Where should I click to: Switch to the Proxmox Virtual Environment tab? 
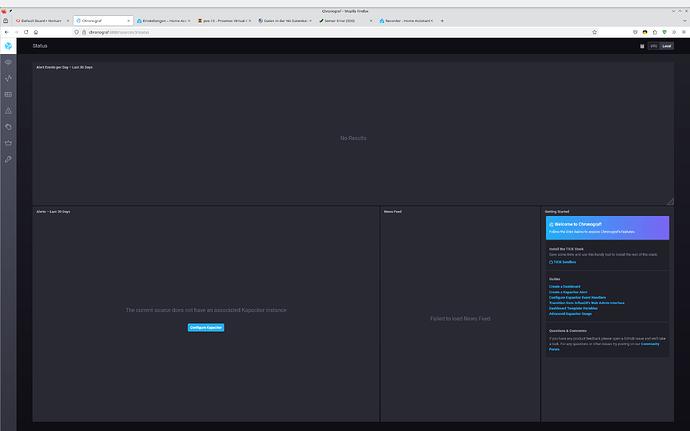(x=224, y=21)
